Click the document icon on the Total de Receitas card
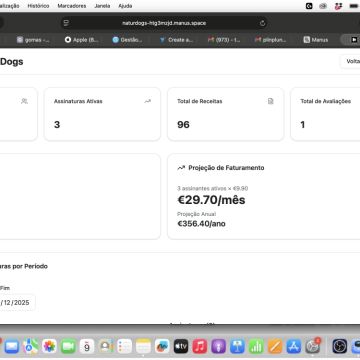The image size is (360, 360). point(271,101)
